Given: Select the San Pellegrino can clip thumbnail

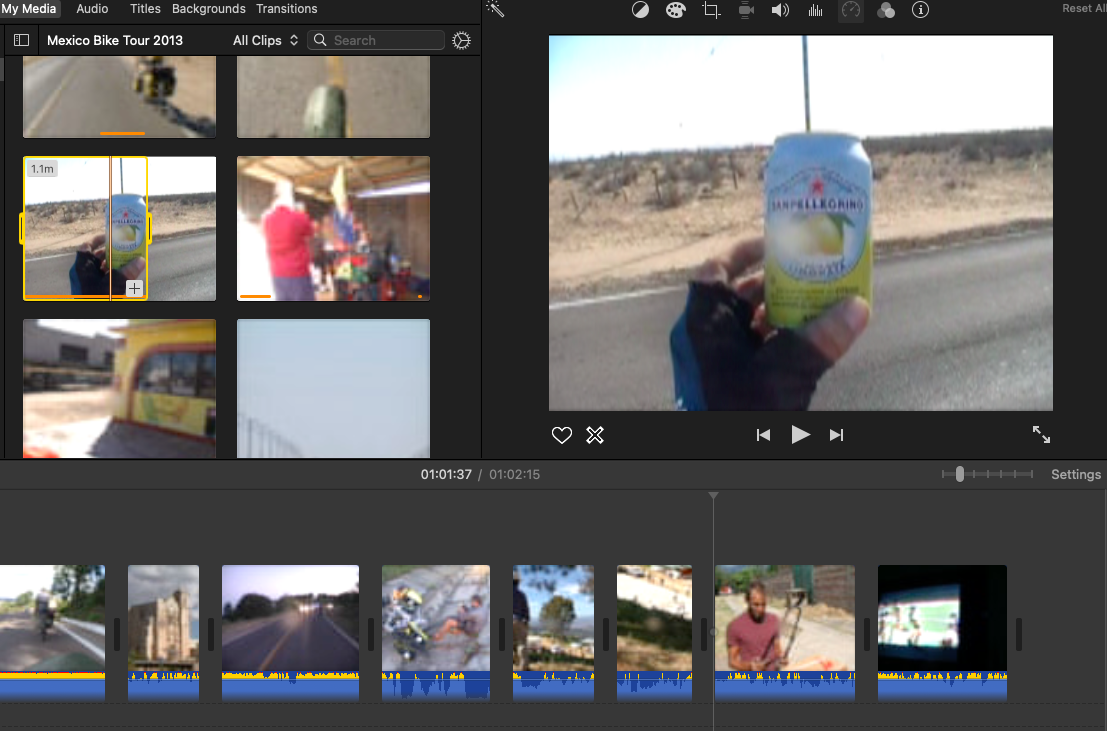Looking at the screenshot, I should 119,228.
